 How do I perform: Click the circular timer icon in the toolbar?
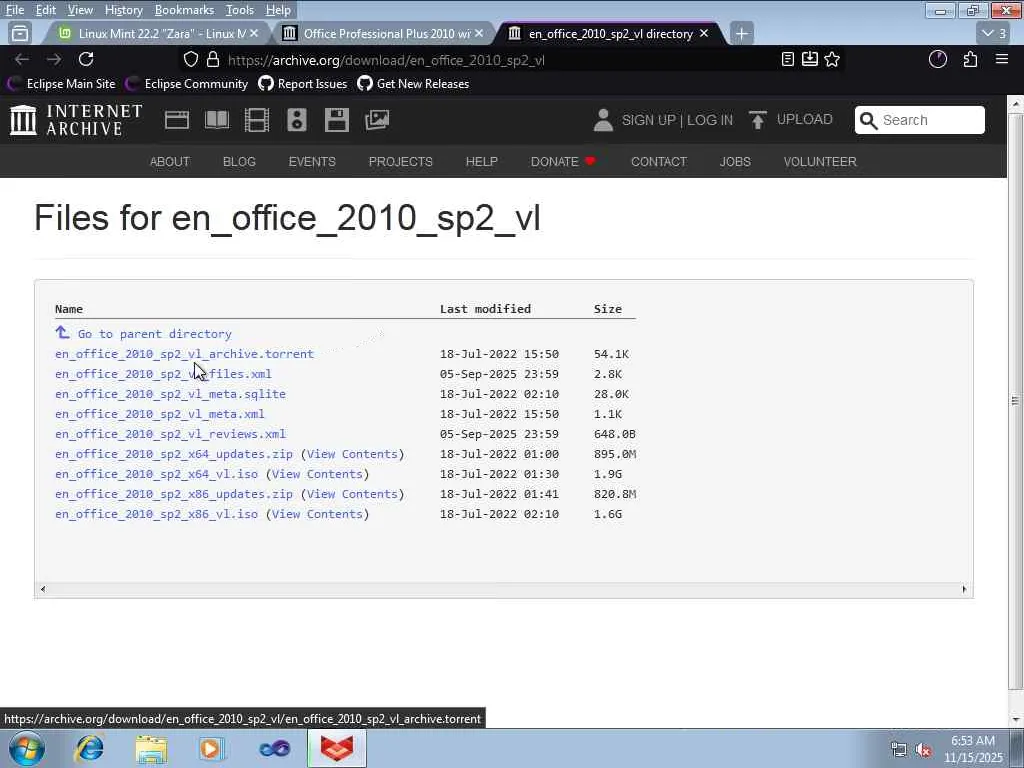(x=938, y=59)
